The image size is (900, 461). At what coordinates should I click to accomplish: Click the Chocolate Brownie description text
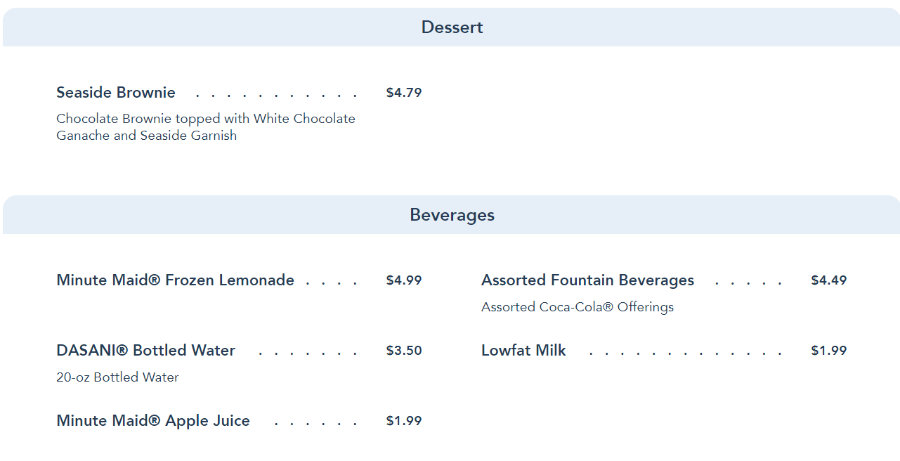click(205, 127)
